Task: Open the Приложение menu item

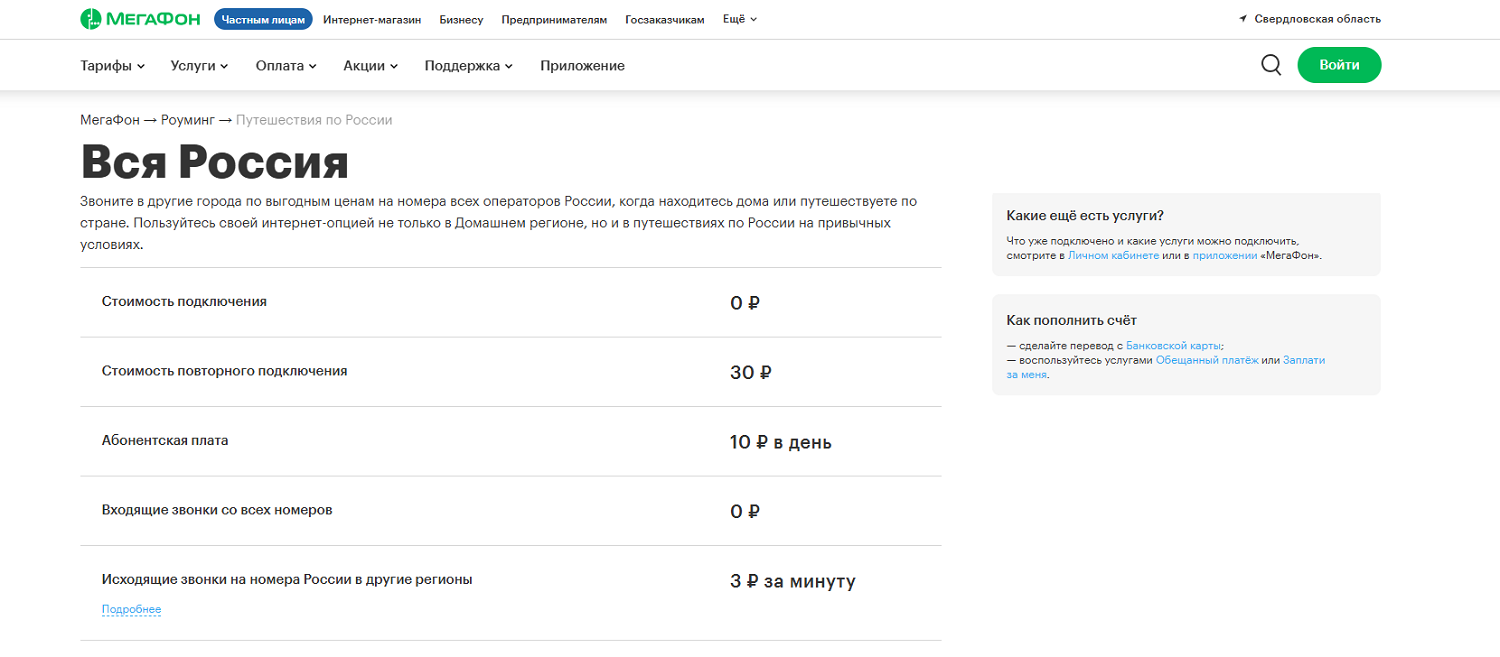Action: (582, 66)
